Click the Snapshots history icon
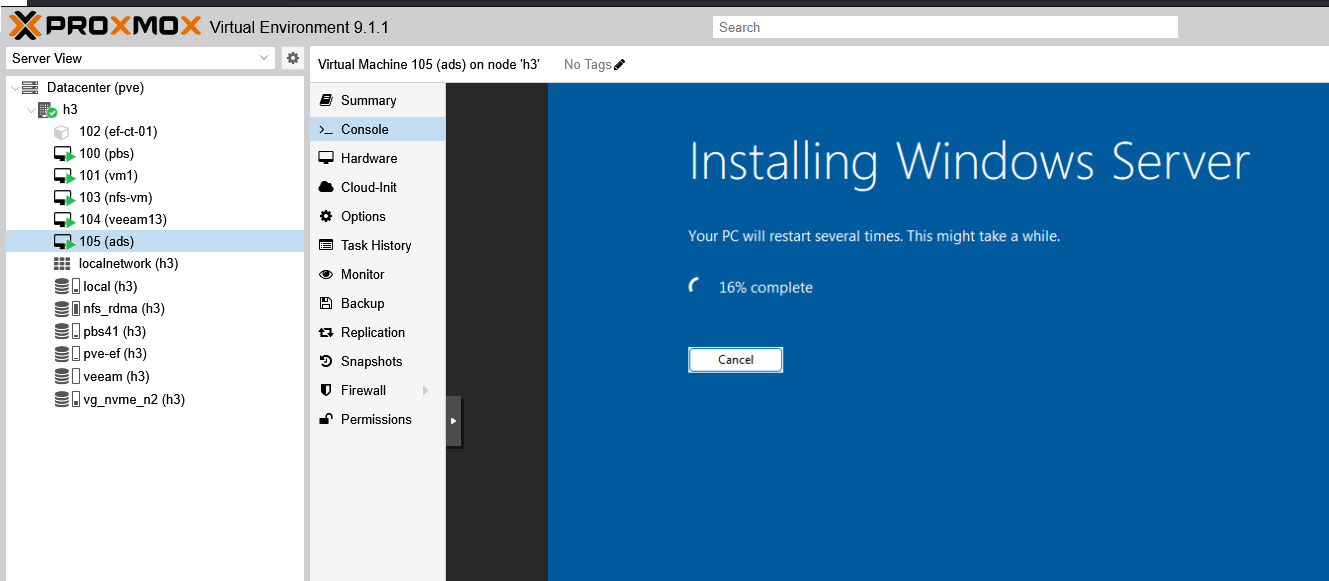 click(x=325, y=361)
